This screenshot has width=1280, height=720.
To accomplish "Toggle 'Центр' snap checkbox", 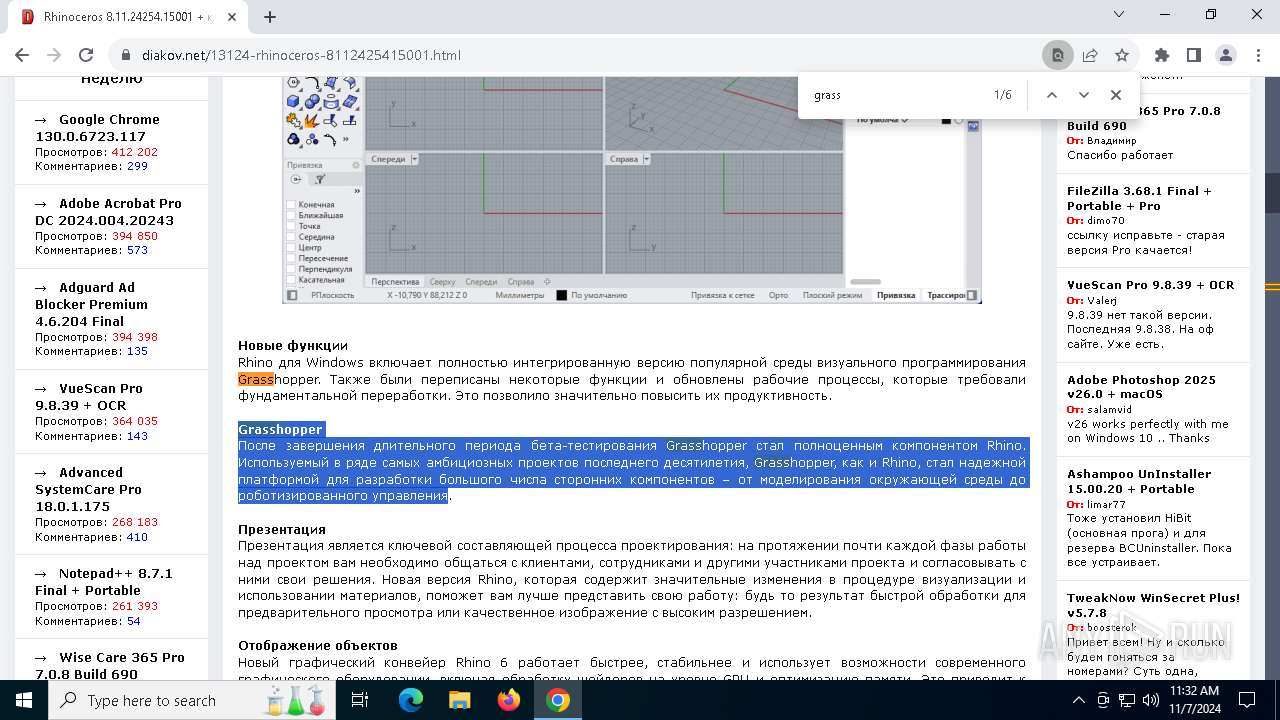I will pyautogui.click(x=292, y=248).
